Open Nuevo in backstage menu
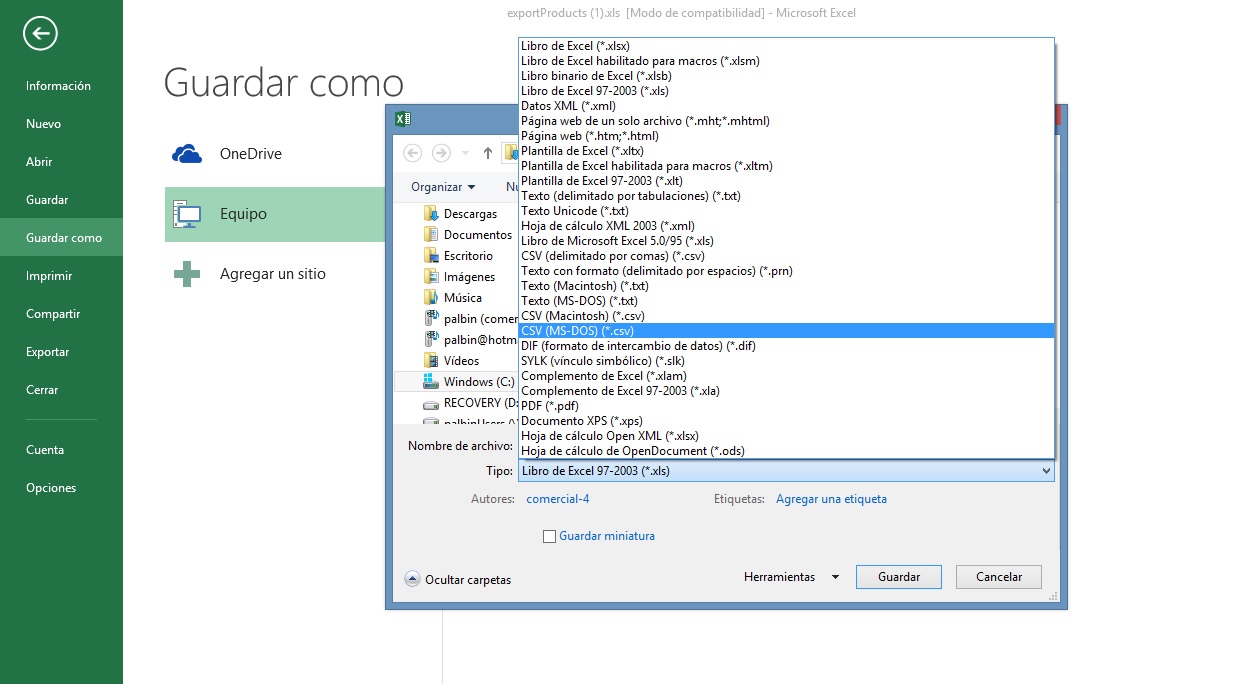Screen dimensions: 1250x684 point(61,124)
